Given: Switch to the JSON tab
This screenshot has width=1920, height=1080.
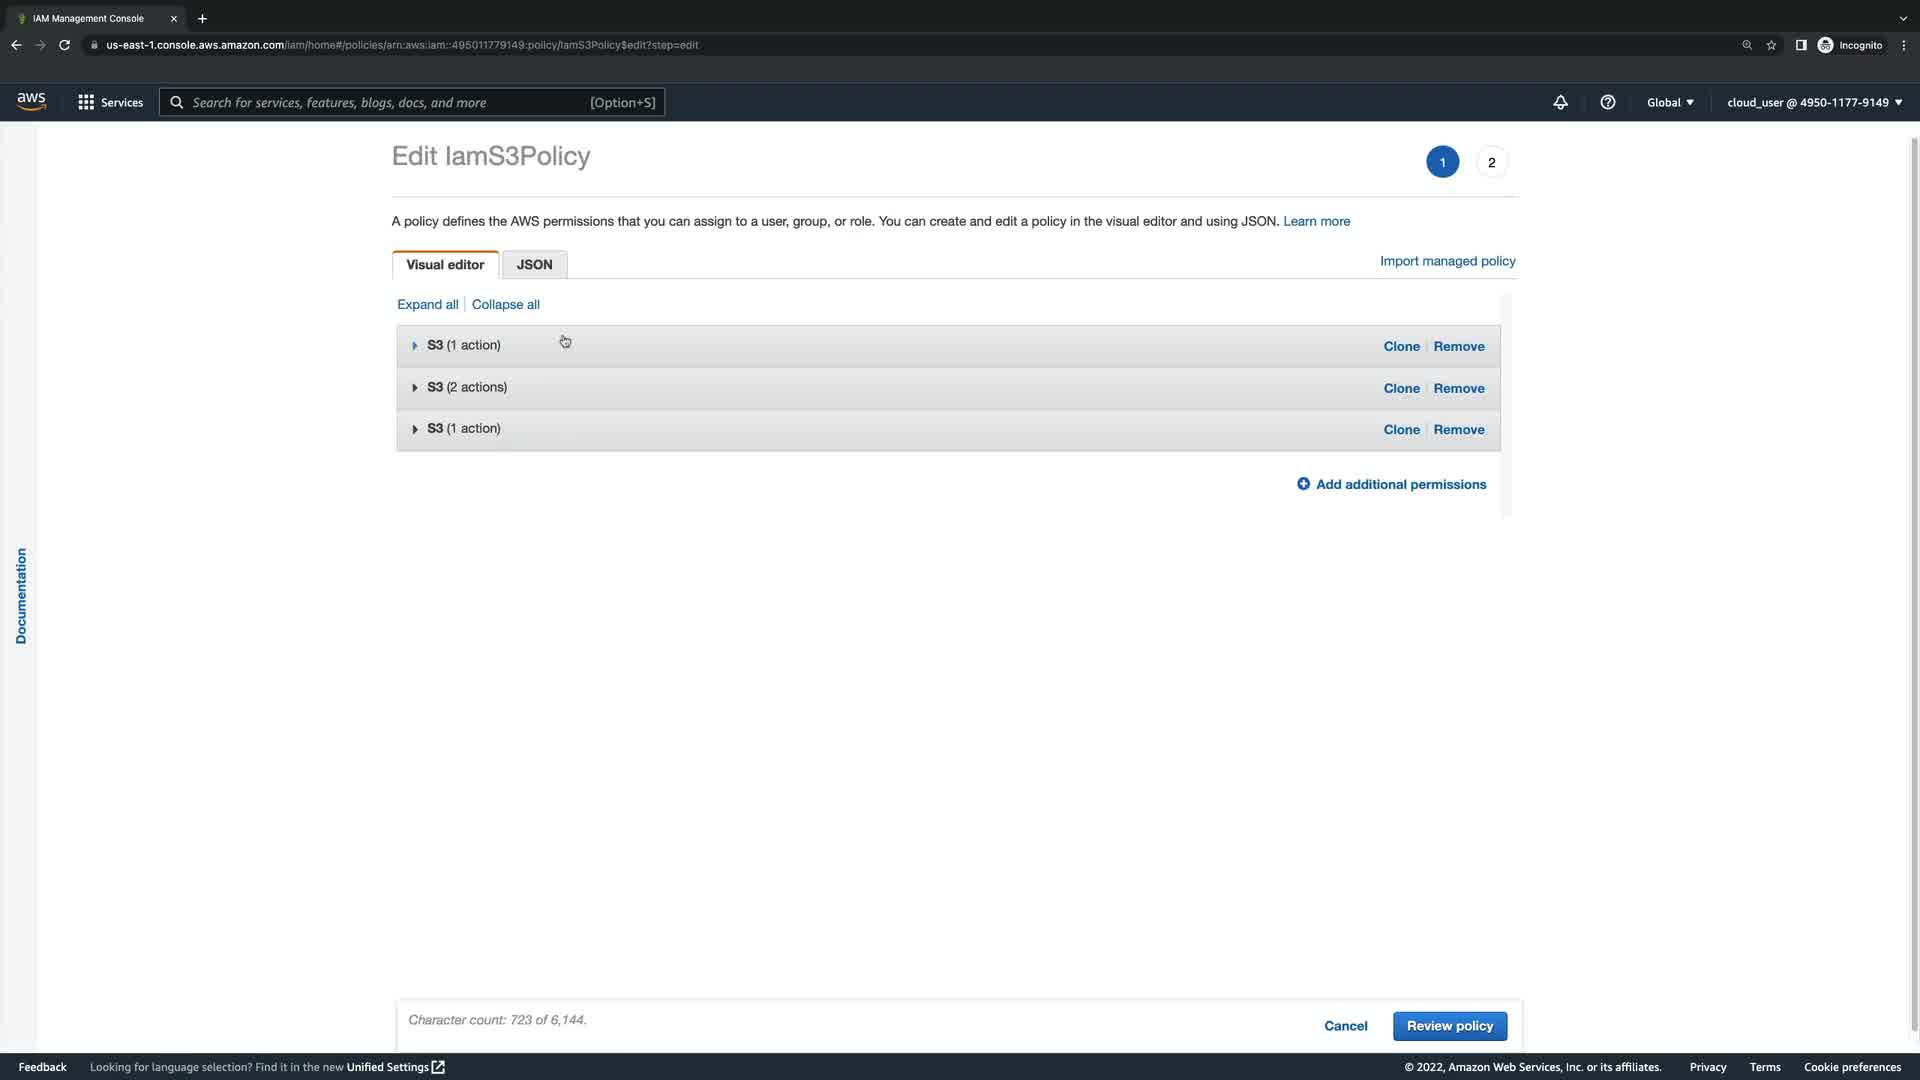Looking at the screenshot, I should (534, 265).
